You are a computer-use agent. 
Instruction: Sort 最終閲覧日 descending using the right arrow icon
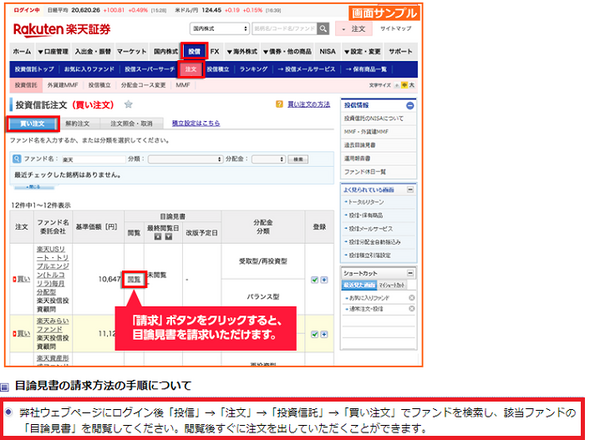(x=168, y=237)
